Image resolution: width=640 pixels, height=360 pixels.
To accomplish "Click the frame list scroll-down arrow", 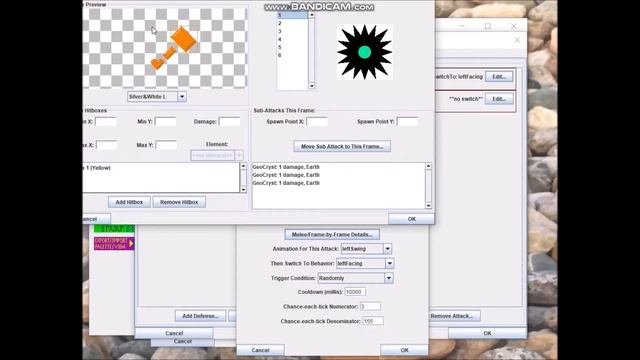I will 311,86.
